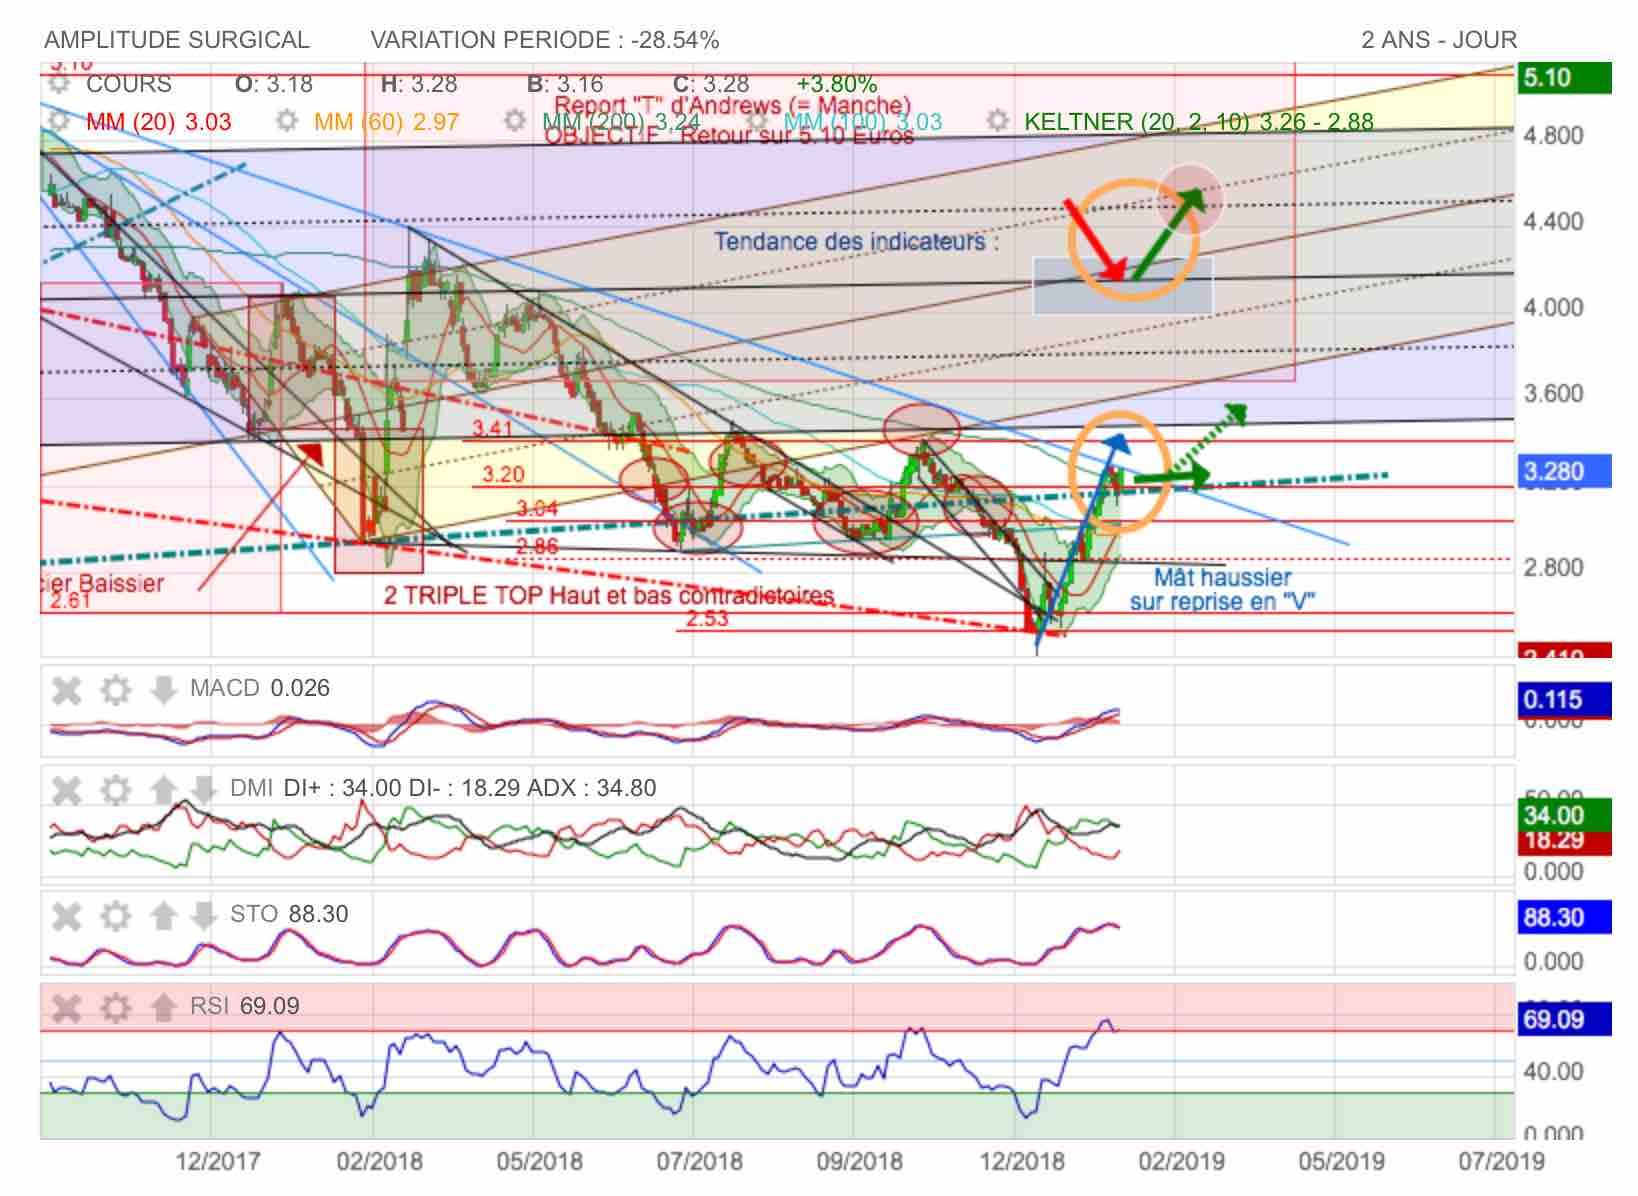The width and height of the screenshot is (1638, 1196).
Task: Click the 3.20 level label
Action: [503, 475]
